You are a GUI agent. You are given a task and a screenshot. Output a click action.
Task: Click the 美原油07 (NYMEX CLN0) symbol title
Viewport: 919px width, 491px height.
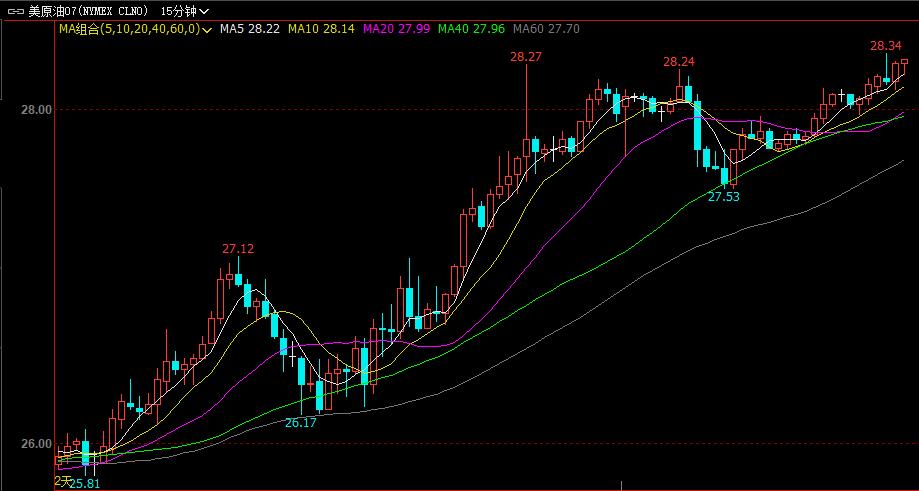click(x=87, y=10)
